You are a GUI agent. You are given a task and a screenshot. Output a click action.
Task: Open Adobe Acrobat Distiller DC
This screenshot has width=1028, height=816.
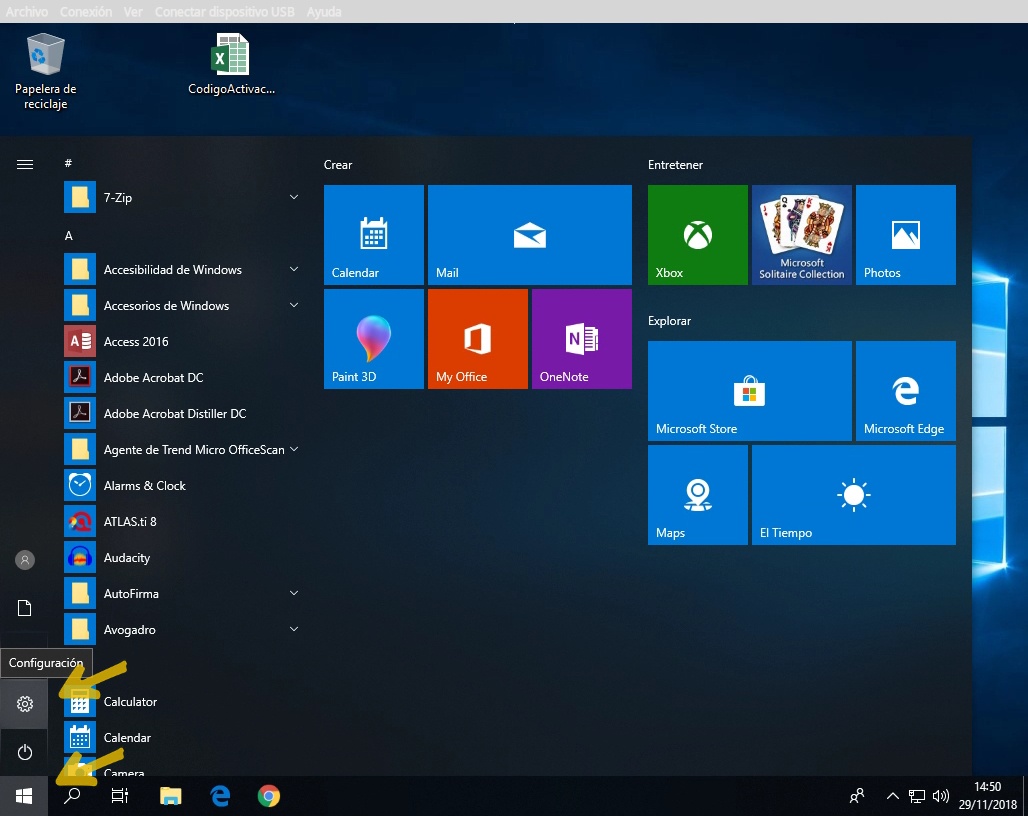pyautogui.click(x=182, y=414)
